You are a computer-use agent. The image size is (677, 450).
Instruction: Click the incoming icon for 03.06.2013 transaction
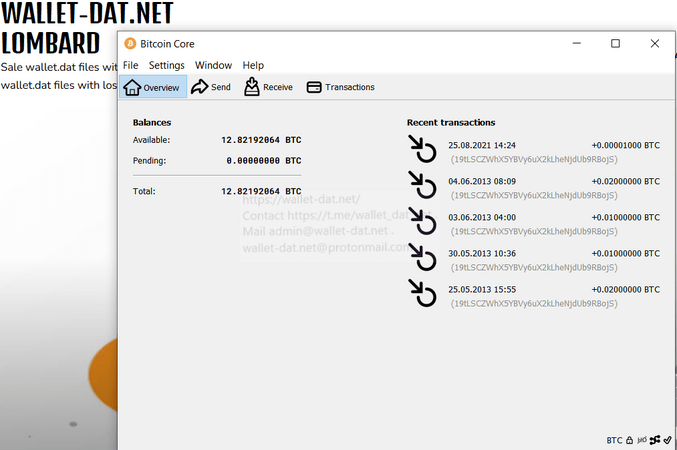(423, 221)
